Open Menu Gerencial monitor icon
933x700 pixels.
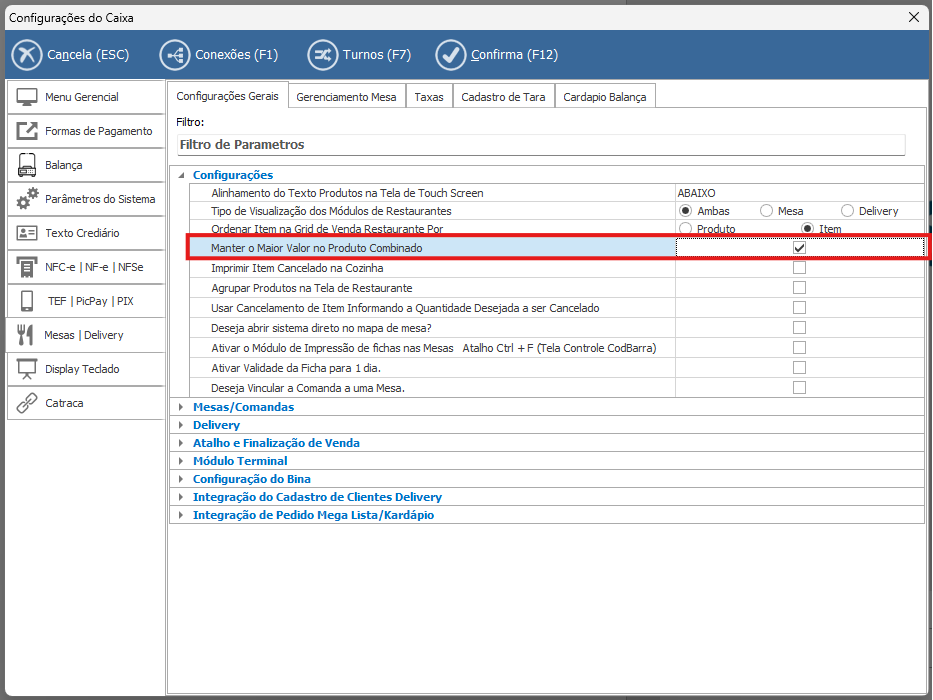(28, 97)
